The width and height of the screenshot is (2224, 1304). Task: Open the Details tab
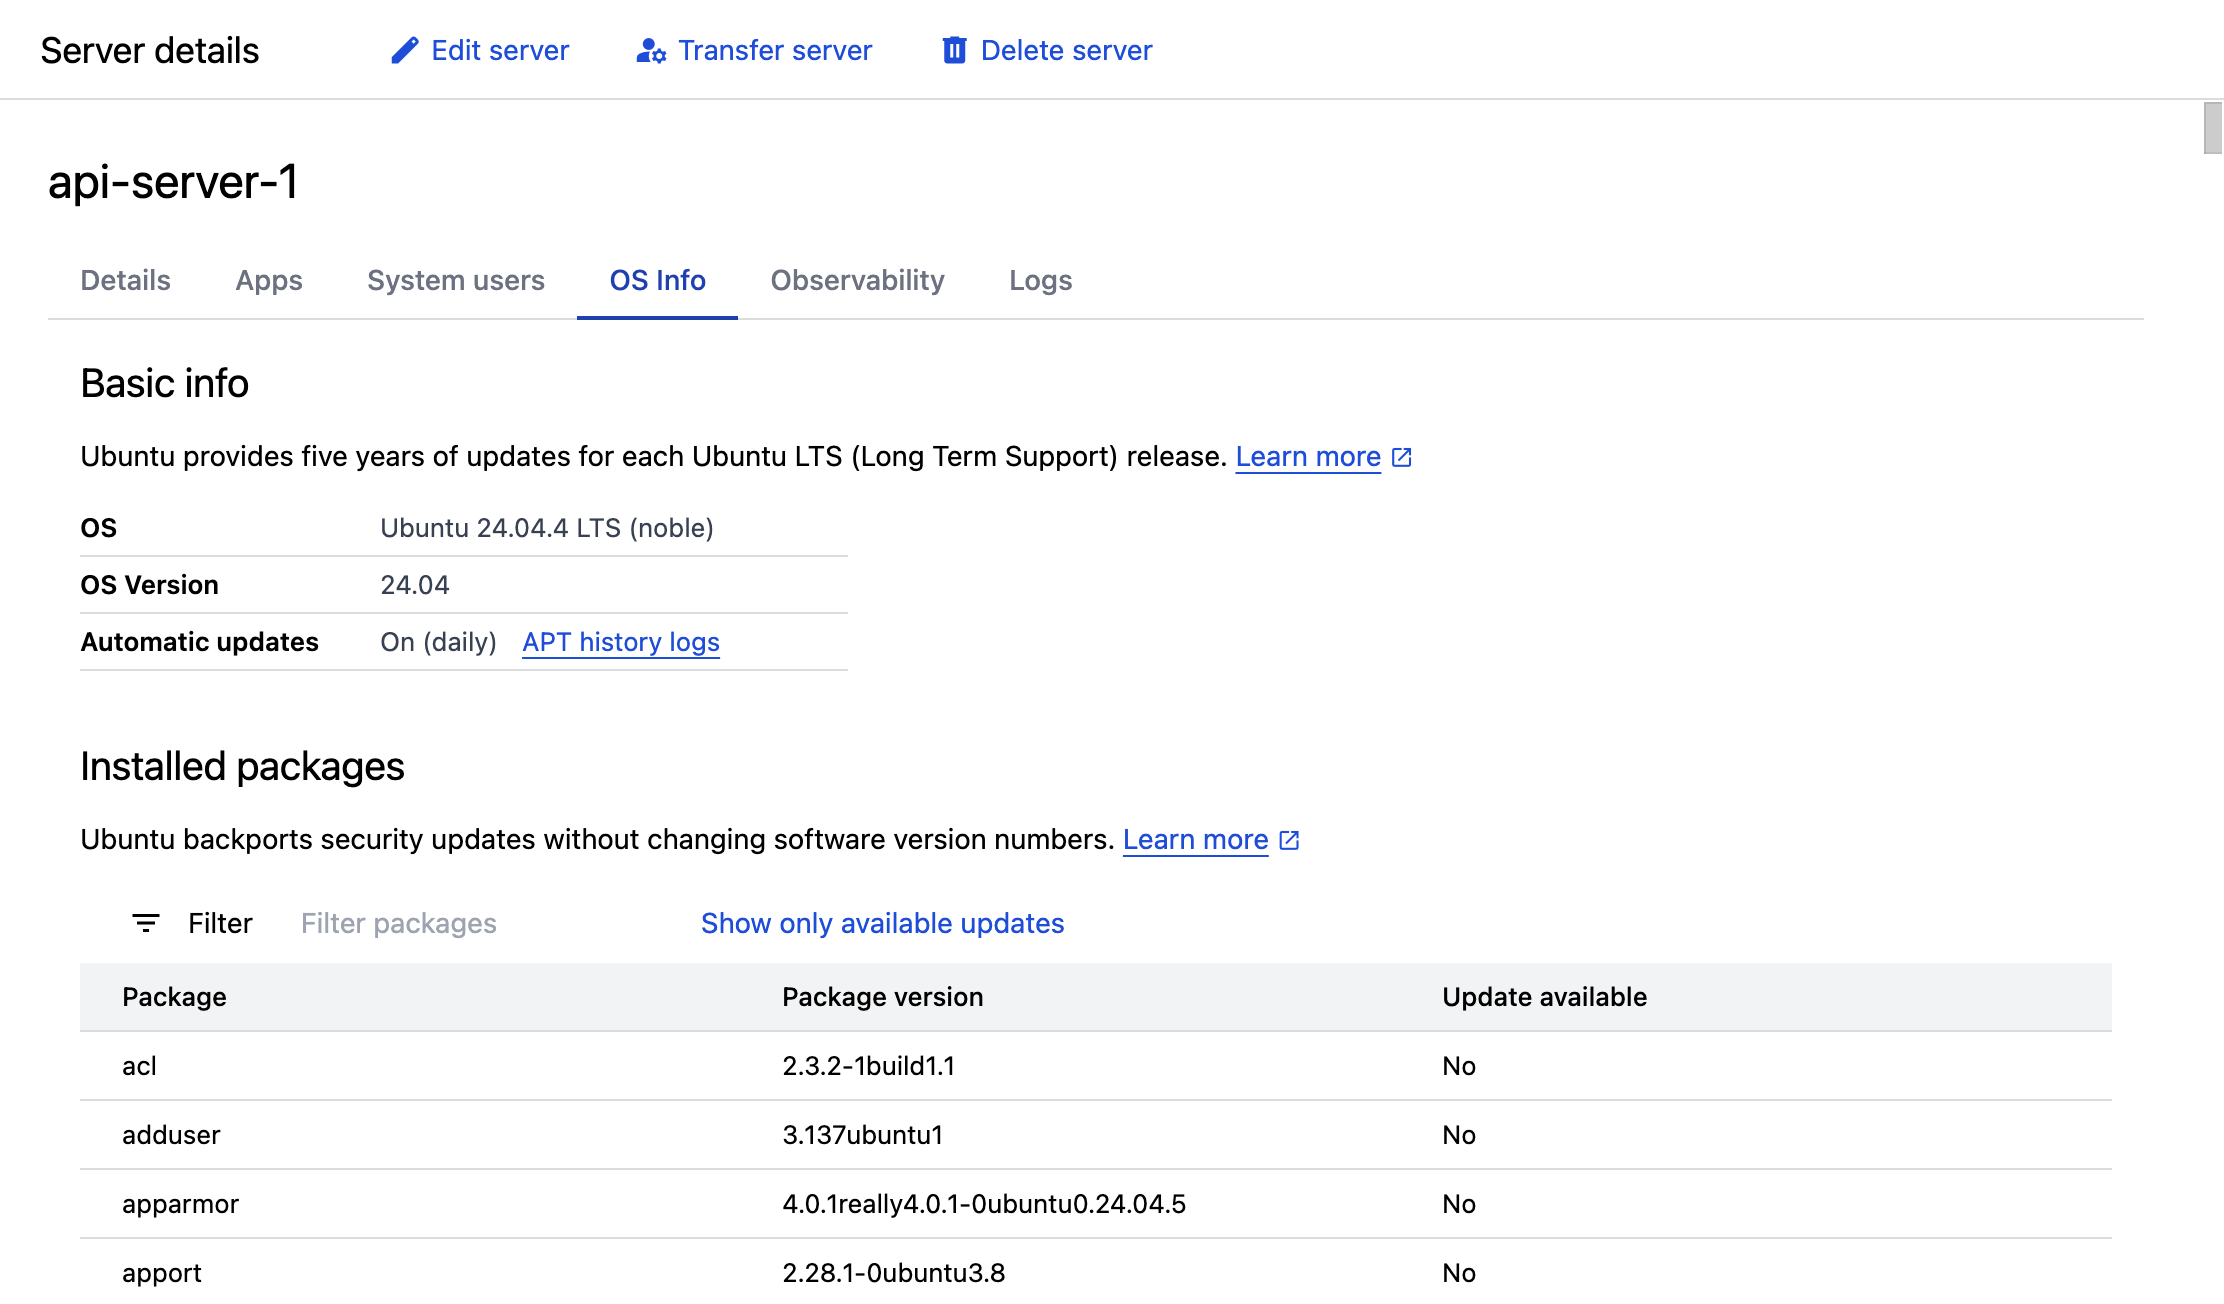click(x=125, y=280)
